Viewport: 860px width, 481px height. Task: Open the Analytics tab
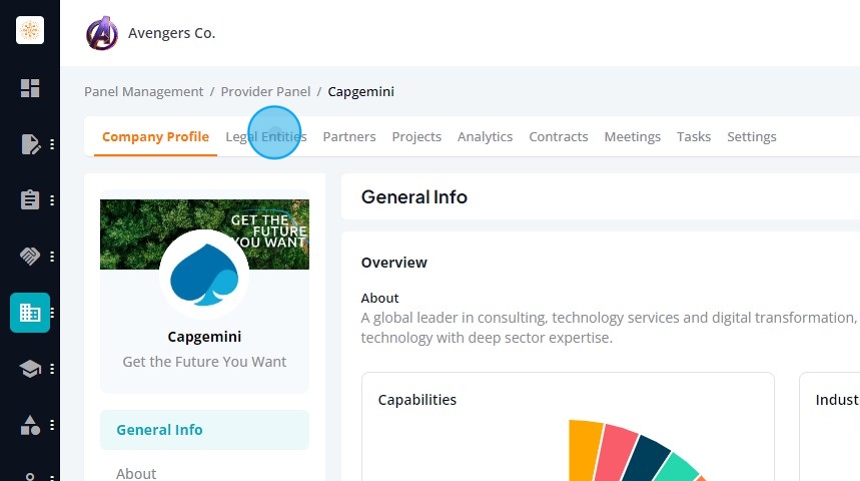(x=485, y=137)
